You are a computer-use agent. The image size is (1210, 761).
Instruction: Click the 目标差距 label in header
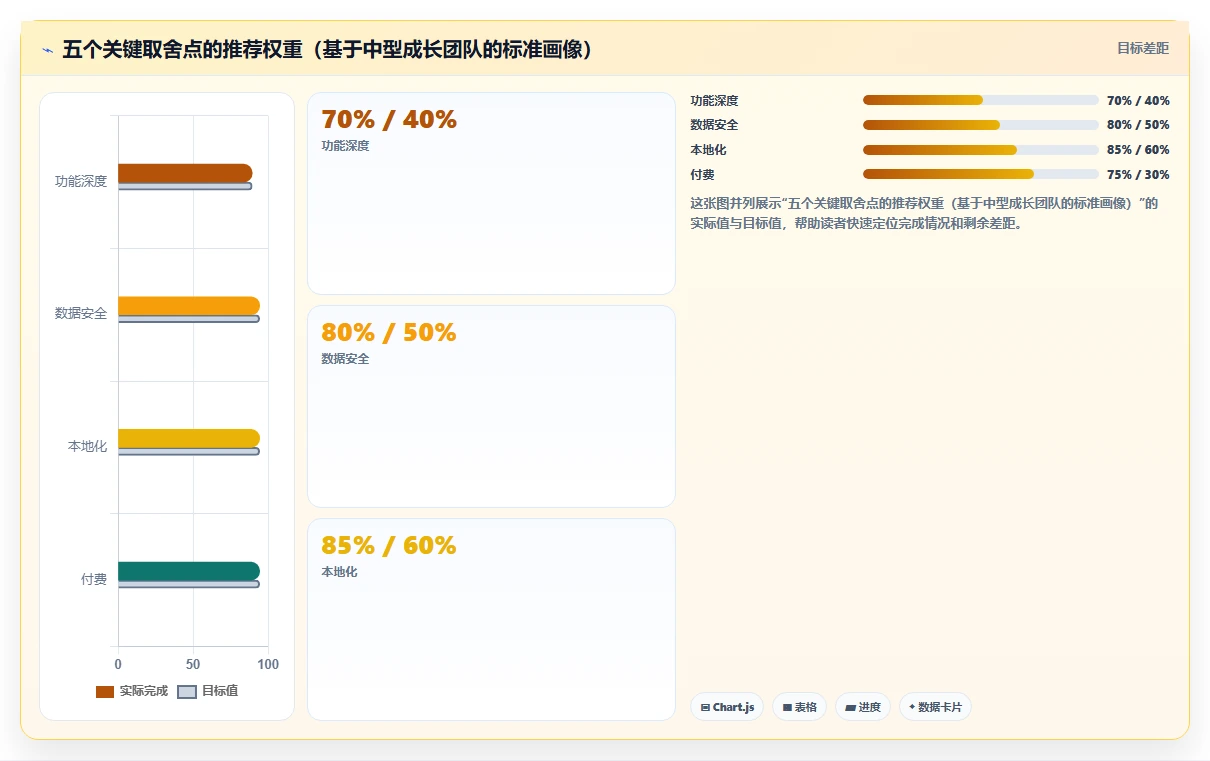1143,48
